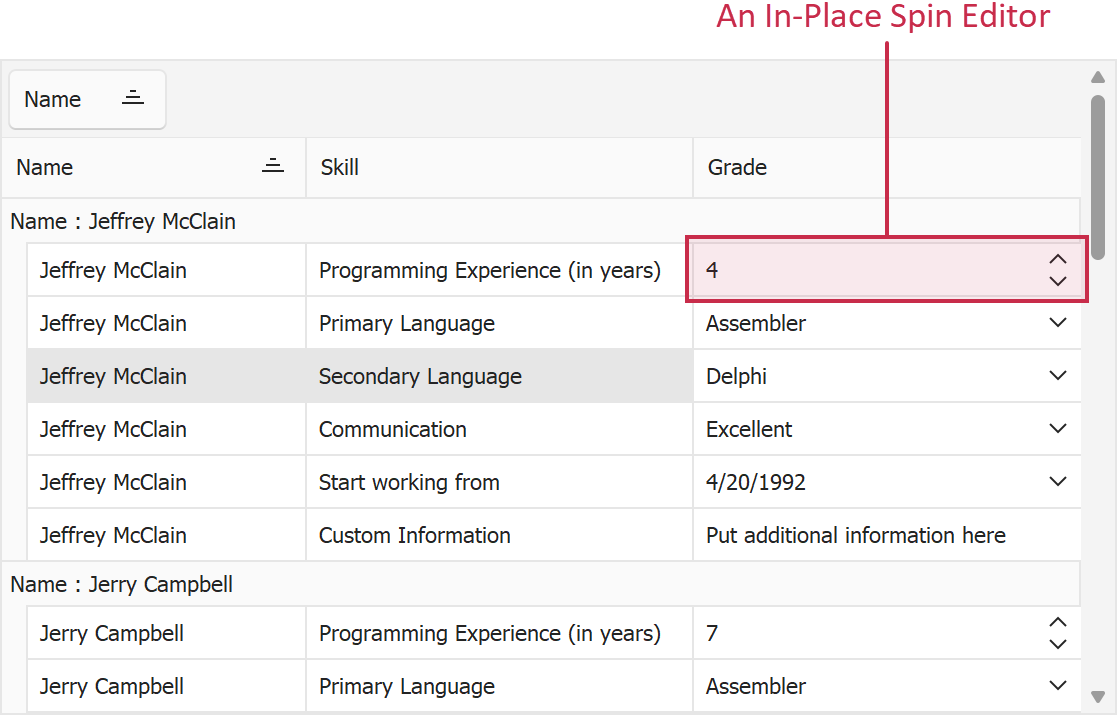Open Jerry Campbell's Assembler language dropdown

tap(1058, 686)
